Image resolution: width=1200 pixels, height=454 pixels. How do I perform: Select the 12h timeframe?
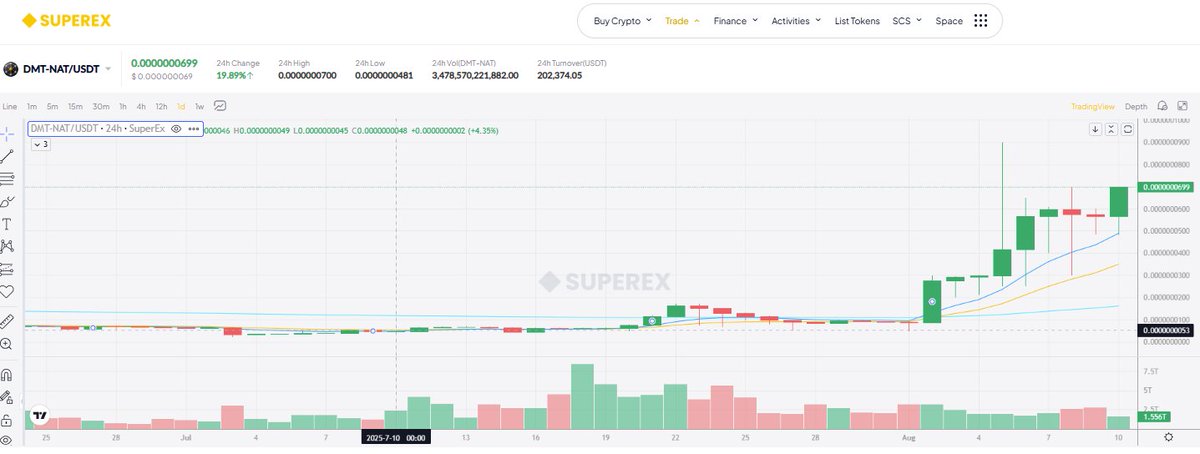[161, 106]
